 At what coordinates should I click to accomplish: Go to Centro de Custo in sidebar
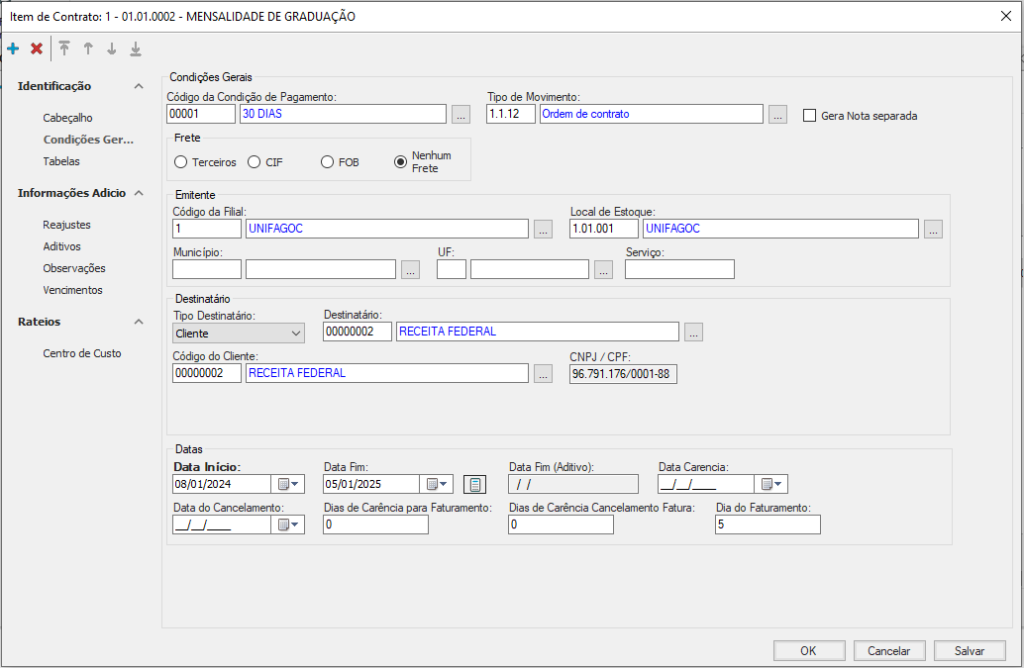click(82, 353)
